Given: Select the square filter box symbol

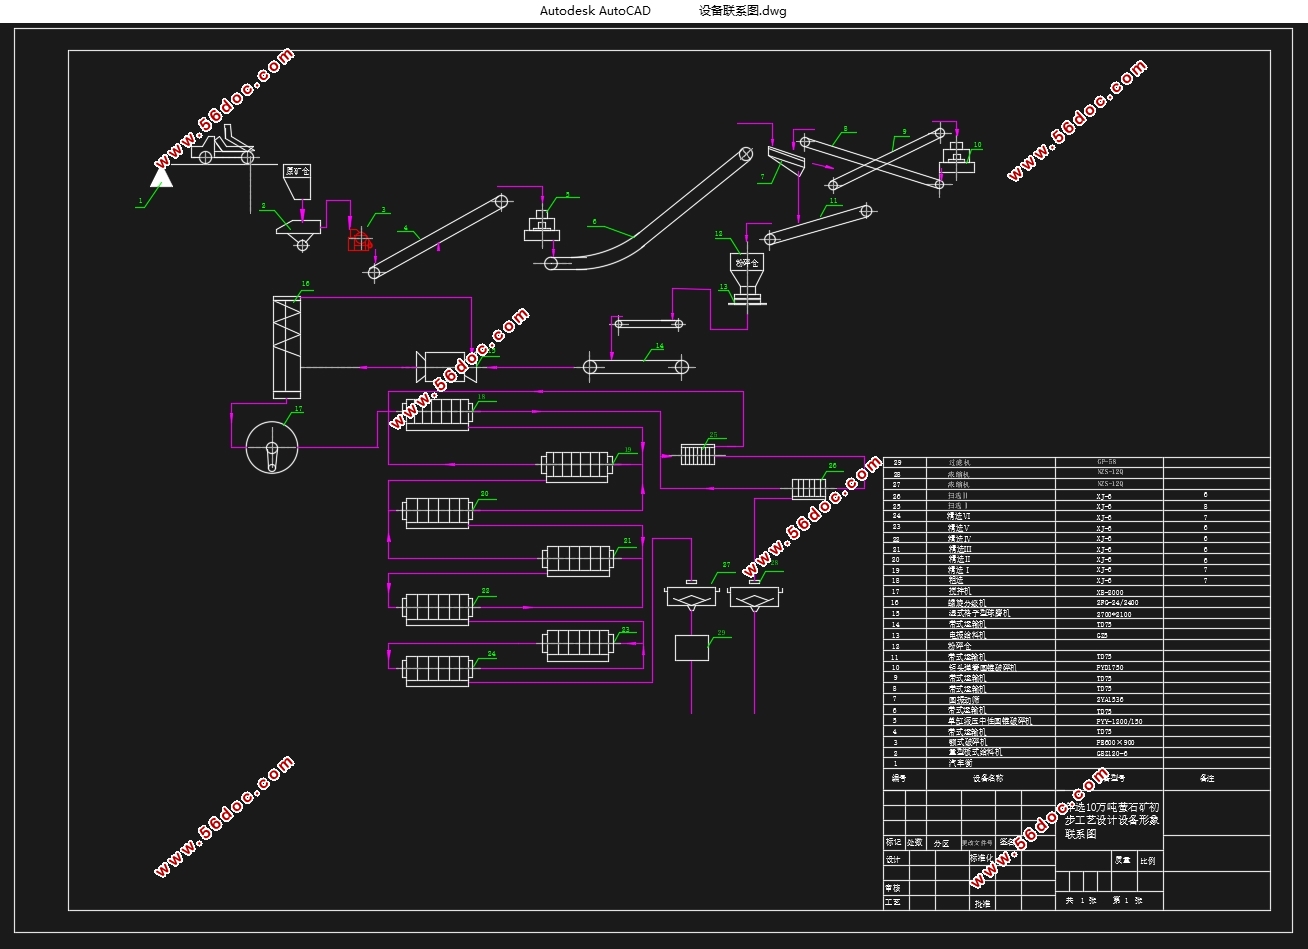Looking at the screenshot, I should (x=692, y=647).
